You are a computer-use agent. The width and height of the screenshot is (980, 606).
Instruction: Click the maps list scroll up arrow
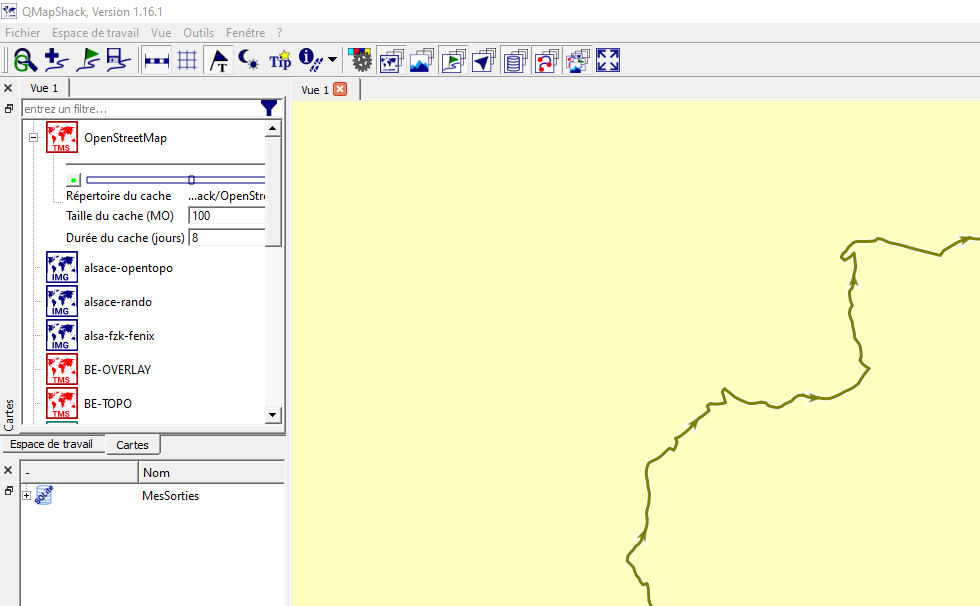pyautogui.click(x=272, y=129)
